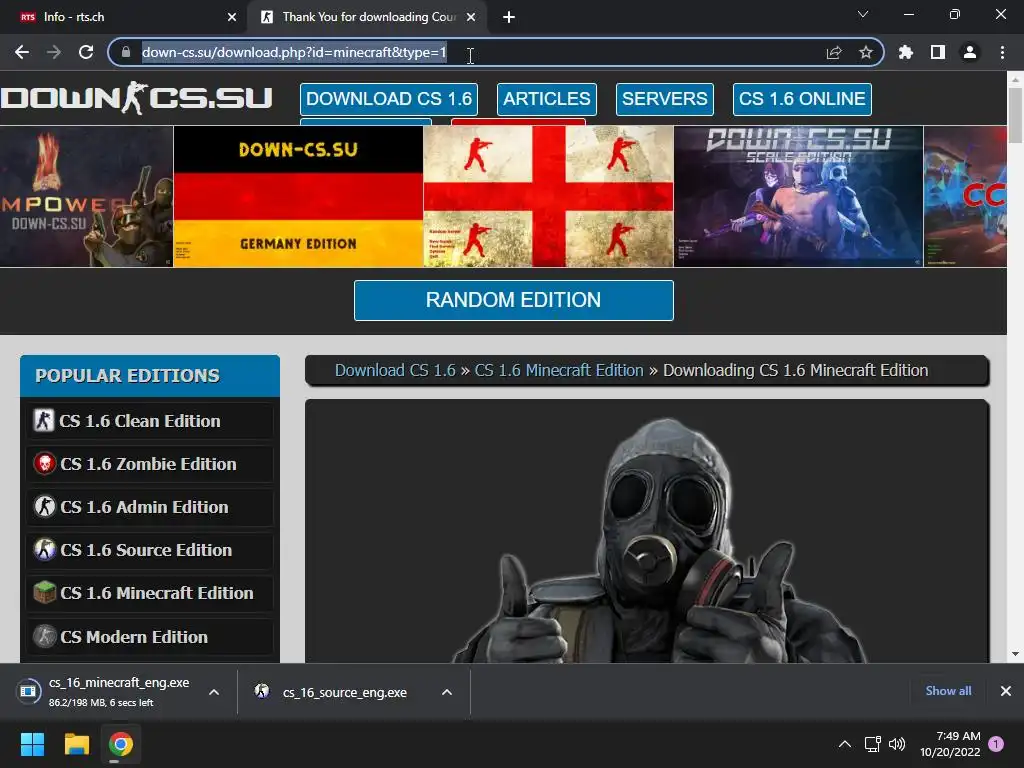Show hidden system tray icons

click(844, 744)
